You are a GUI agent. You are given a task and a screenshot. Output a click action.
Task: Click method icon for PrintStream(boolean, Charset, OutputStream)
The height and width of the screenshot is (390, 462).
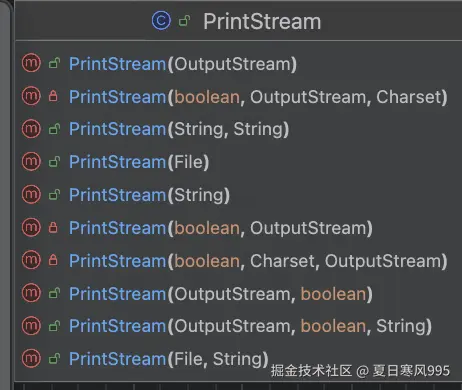(x=31, y=260)
